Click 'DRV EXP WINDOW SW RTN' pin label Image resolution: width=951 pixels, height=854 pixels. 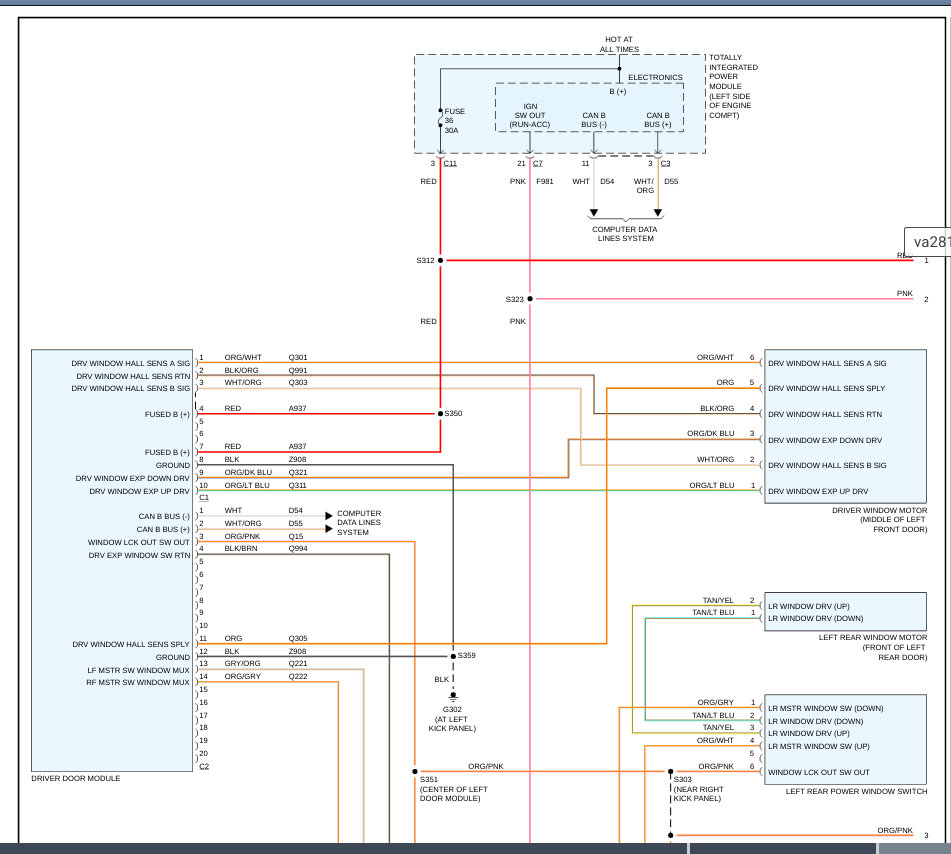tap(139, 555)
